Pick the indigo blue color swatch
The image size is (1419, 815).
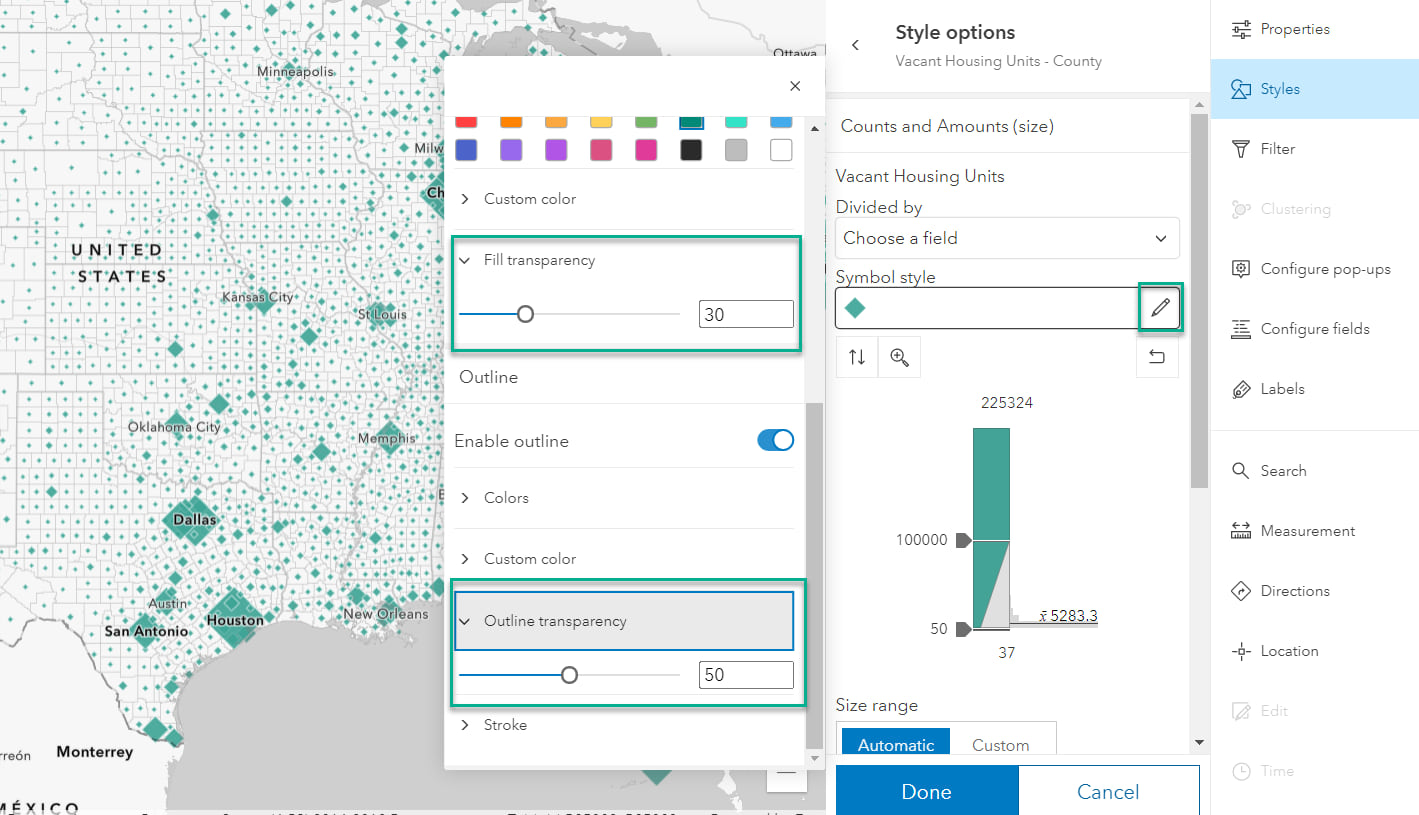(x=465, y=150)
